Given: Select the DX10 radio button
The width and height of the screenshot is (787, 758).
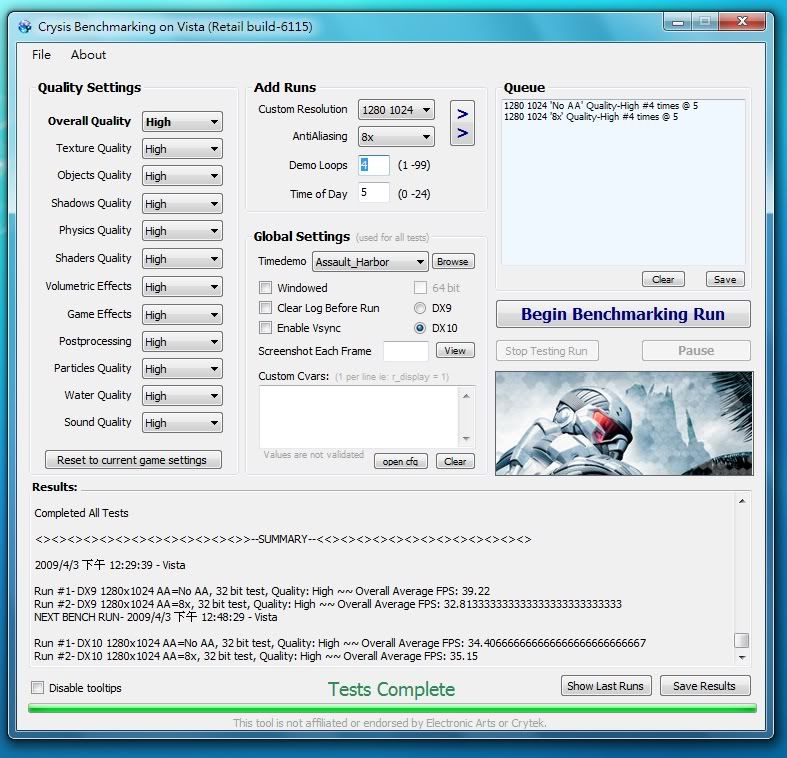Looking at the screenshot, I should coord(420,328).
